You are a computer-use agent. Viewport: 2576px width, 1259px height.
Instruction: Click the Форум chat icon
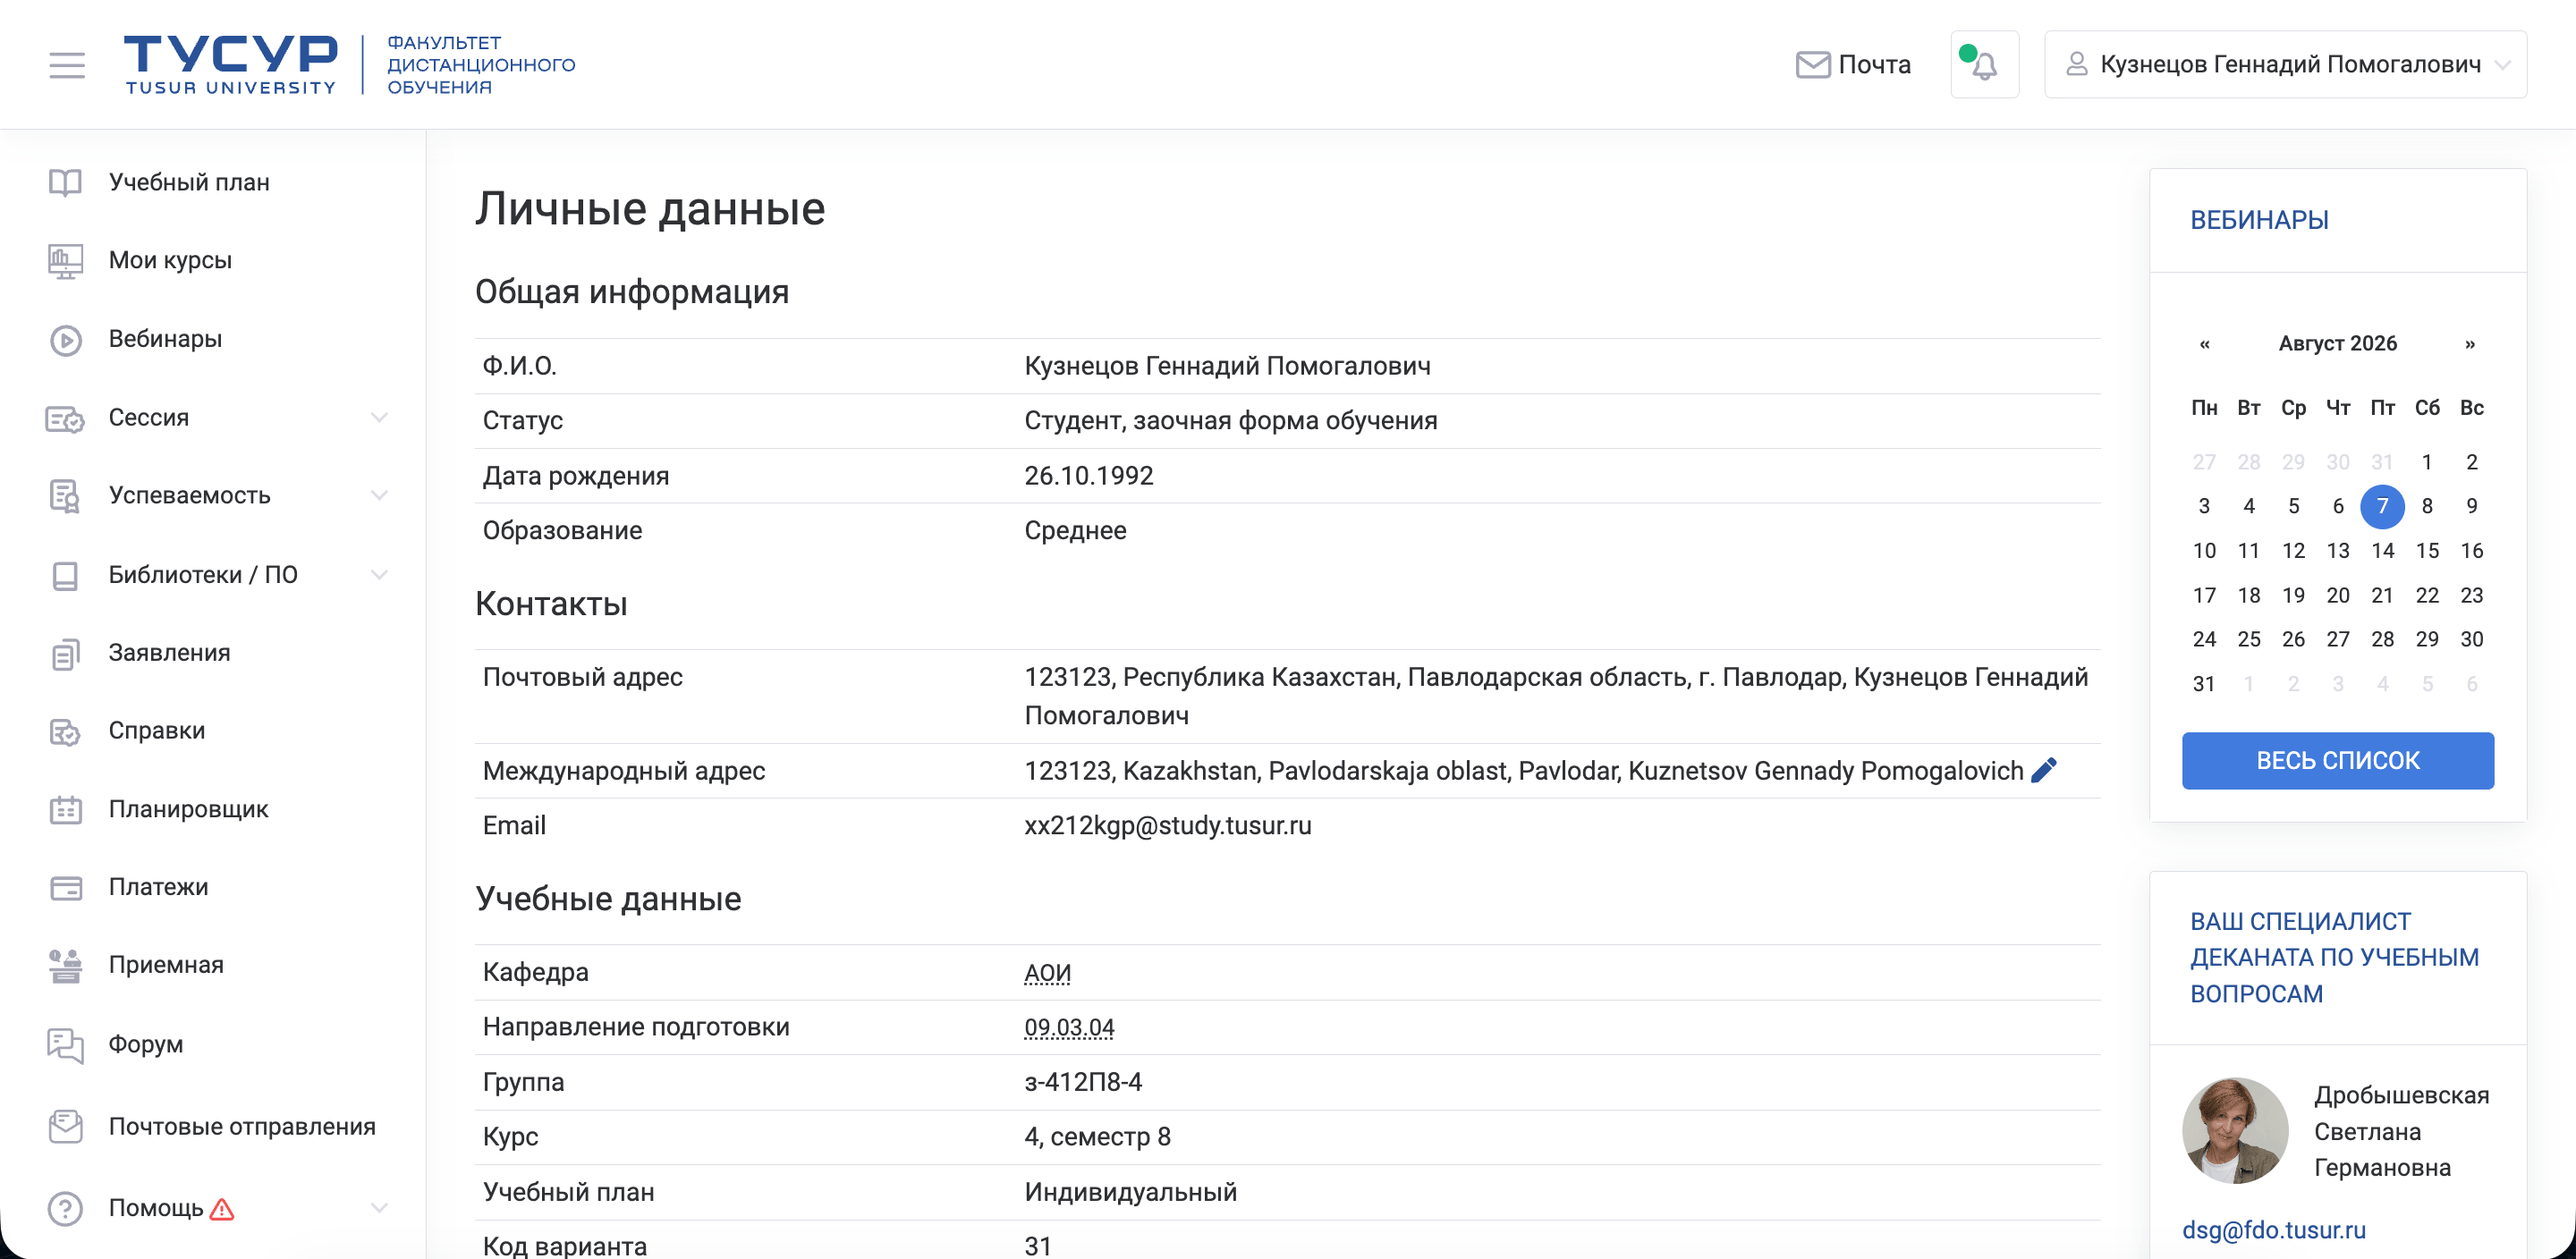click(x=66, y=1045)
